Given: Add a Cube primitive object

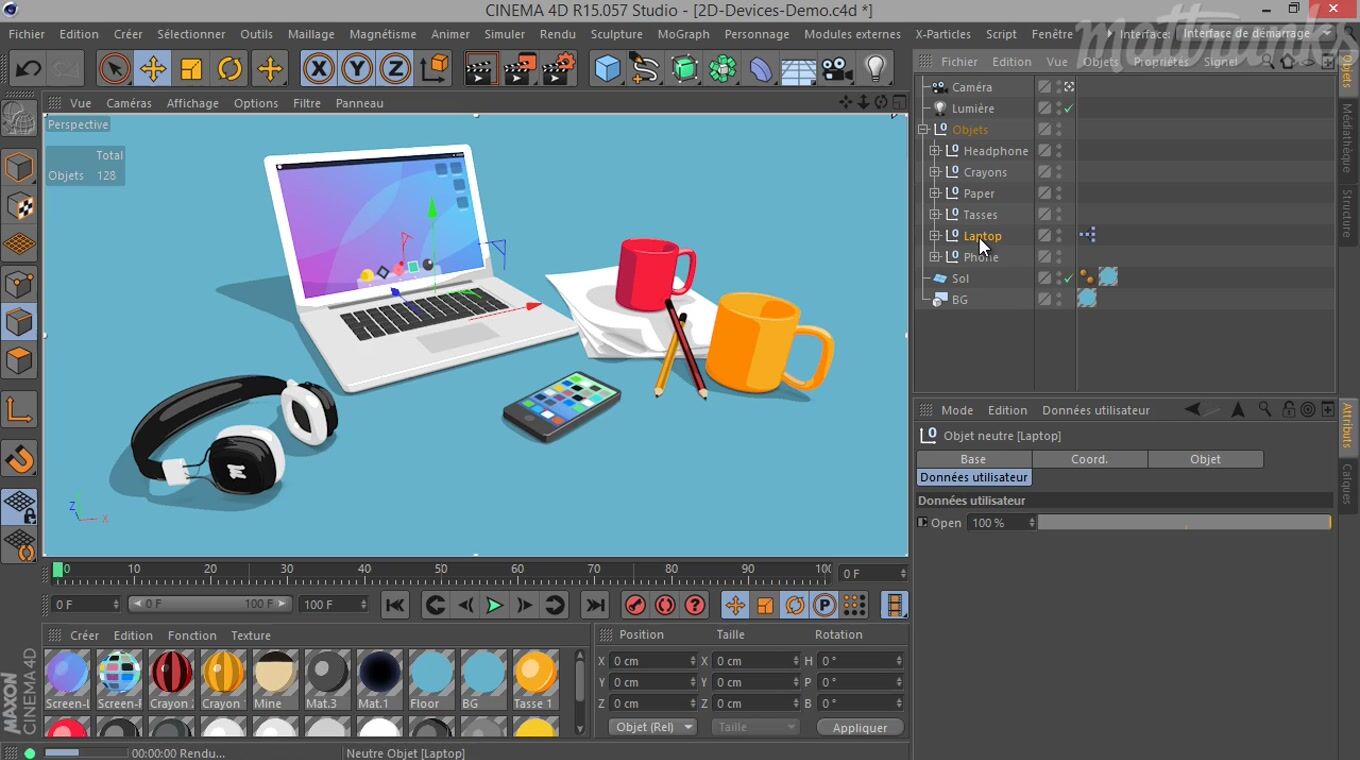Looking at the screenshot, I should (607, 69).
